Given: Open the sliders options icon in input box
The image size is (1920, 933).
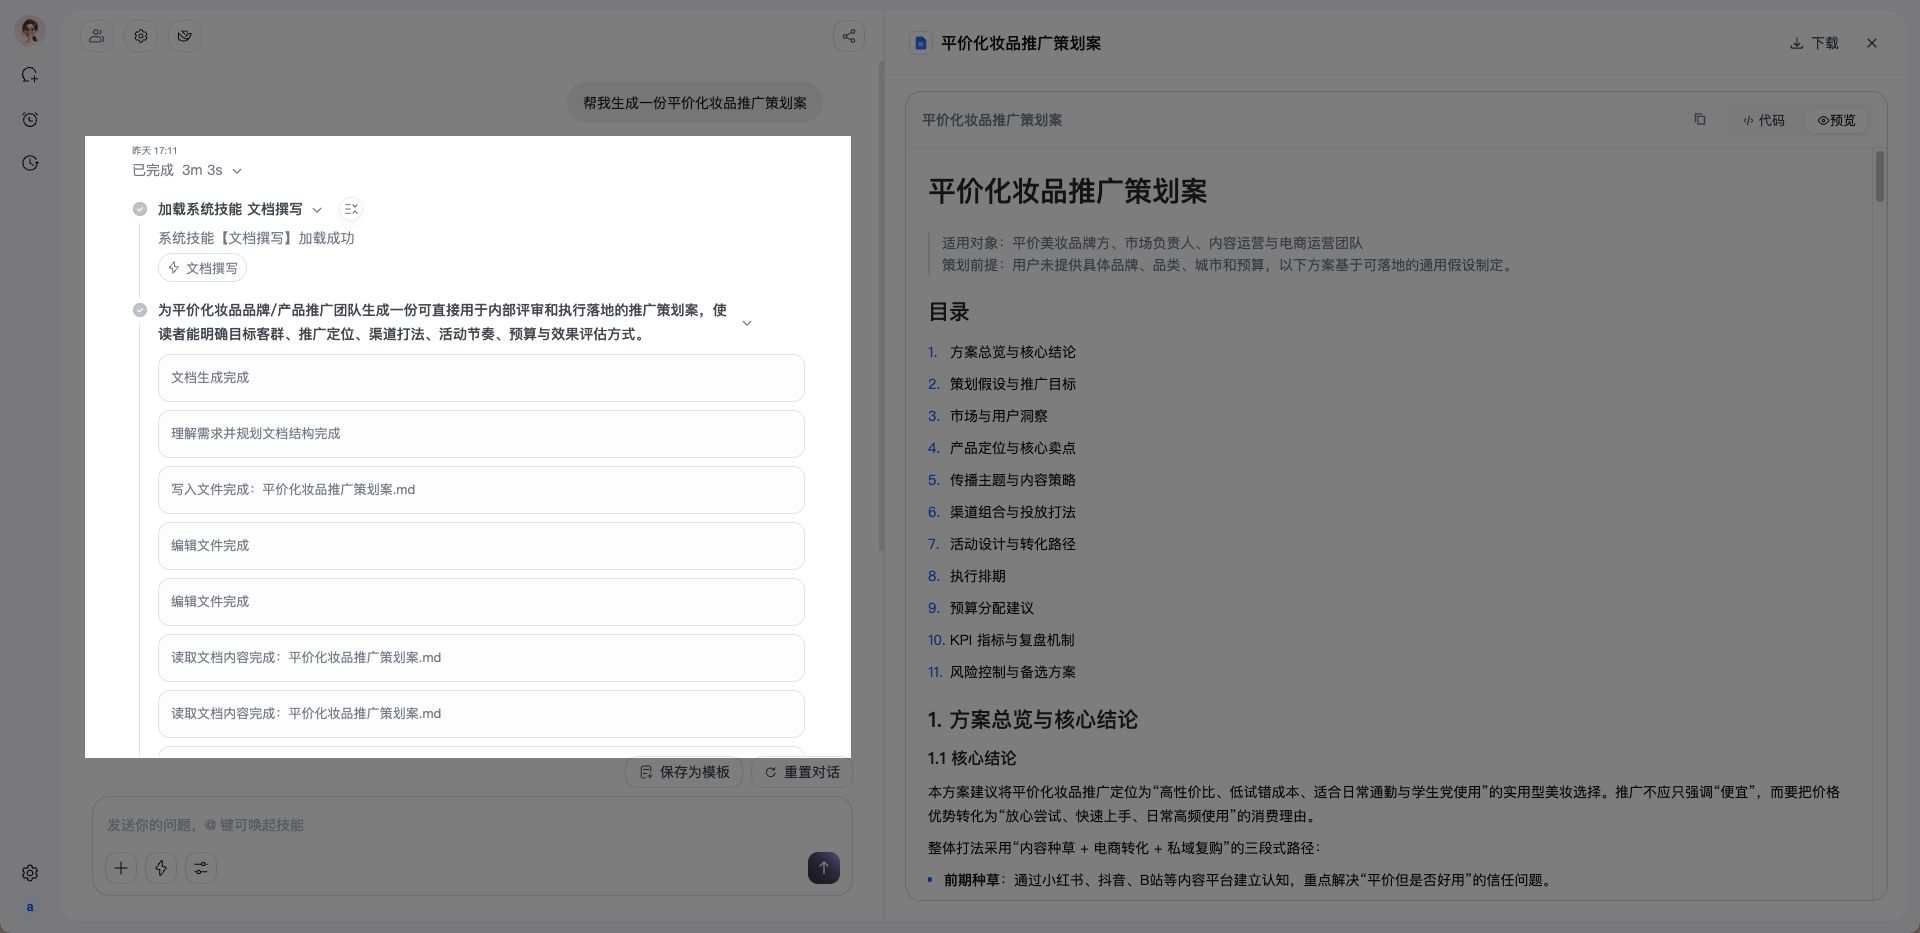Looking at the screenshot, I should 201,868.
